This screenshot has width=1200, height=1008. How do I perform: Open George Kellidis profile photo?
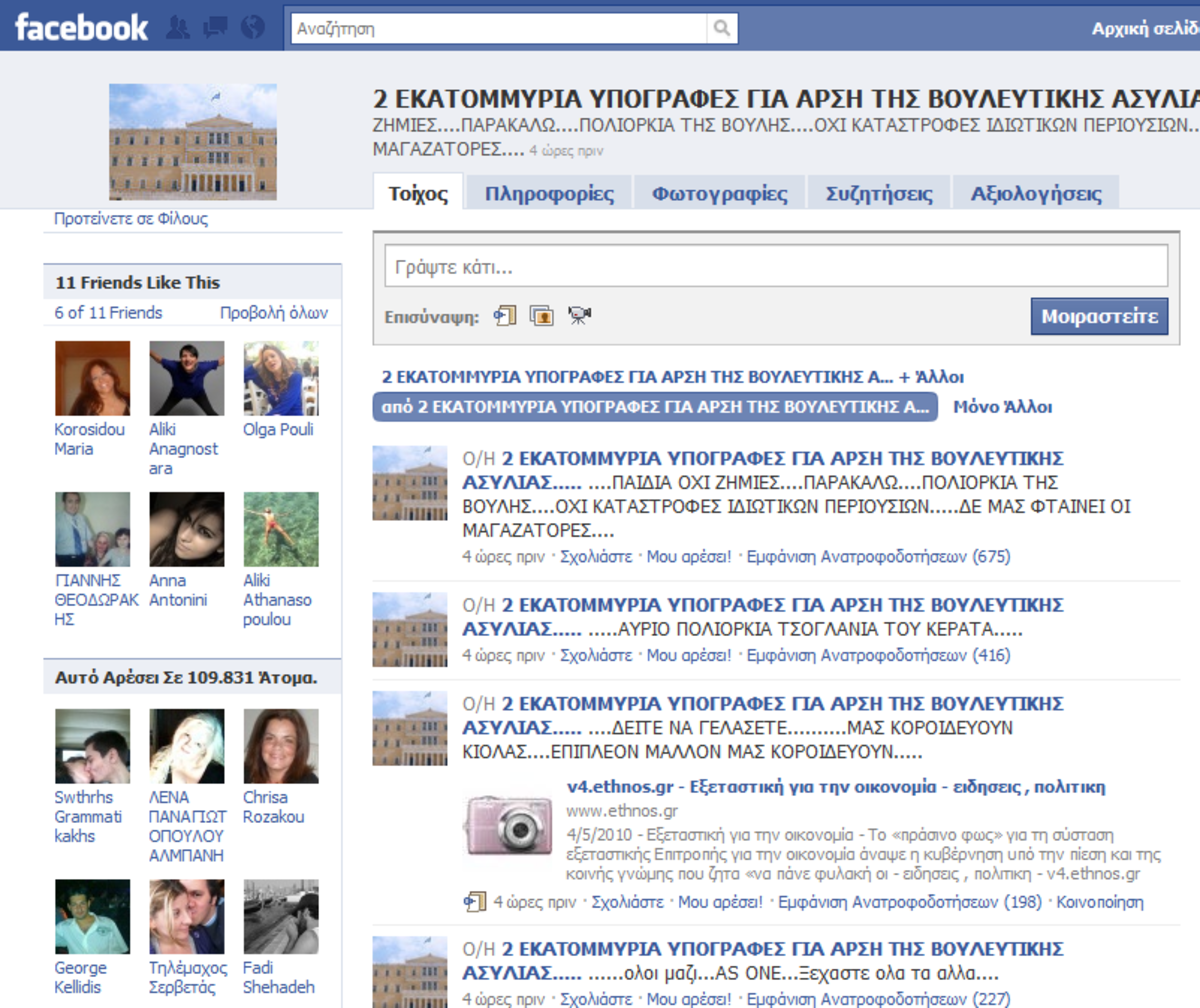point(92,916)
